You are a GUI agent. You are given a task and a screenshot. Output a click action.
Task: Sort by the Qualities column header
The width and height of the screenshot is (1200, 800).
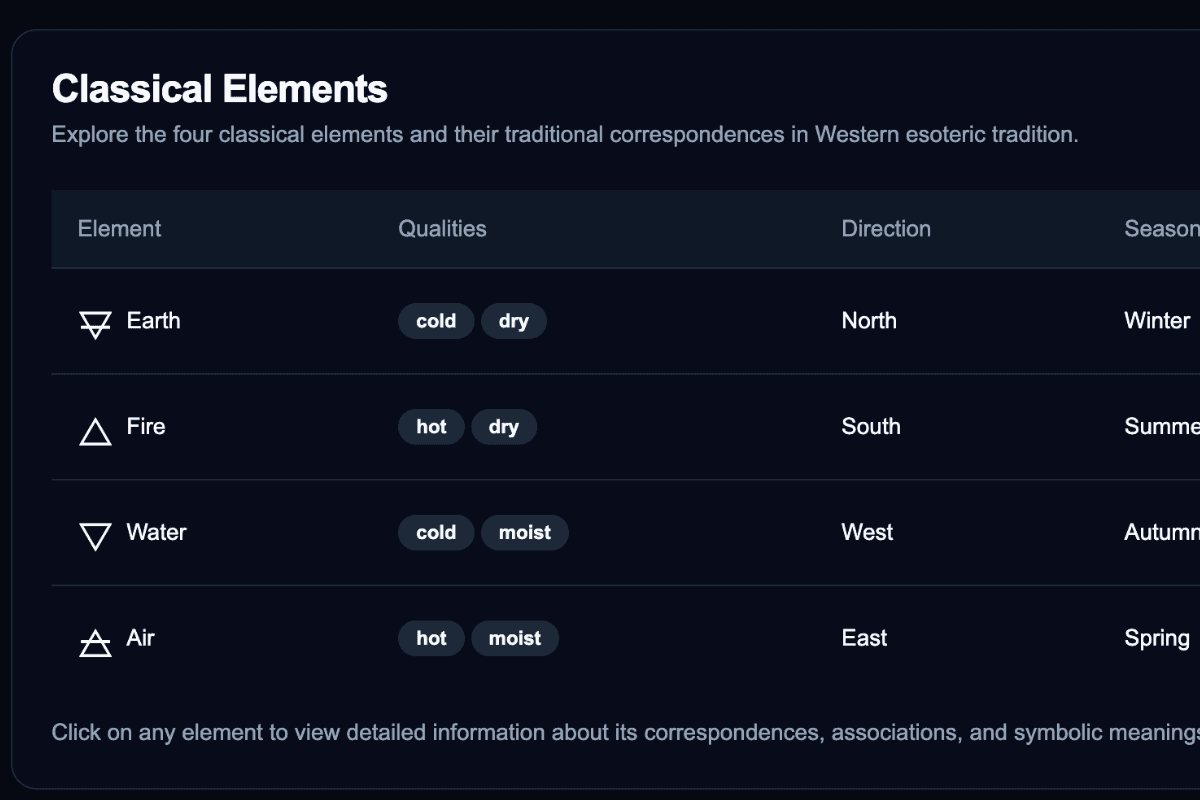click(442, 229)
